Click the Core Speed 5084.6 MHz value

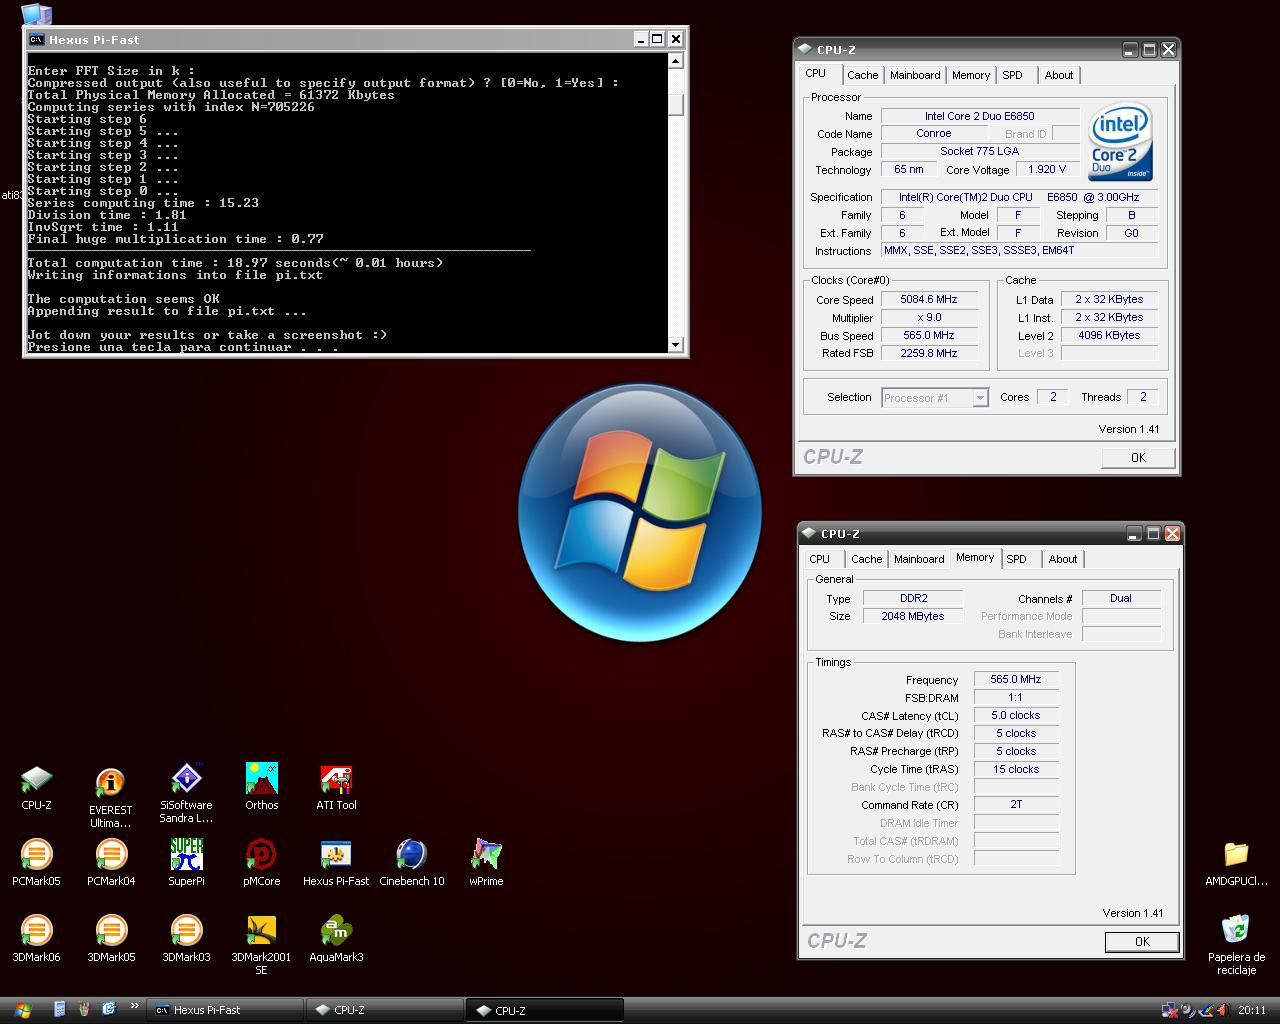point(929,299)
